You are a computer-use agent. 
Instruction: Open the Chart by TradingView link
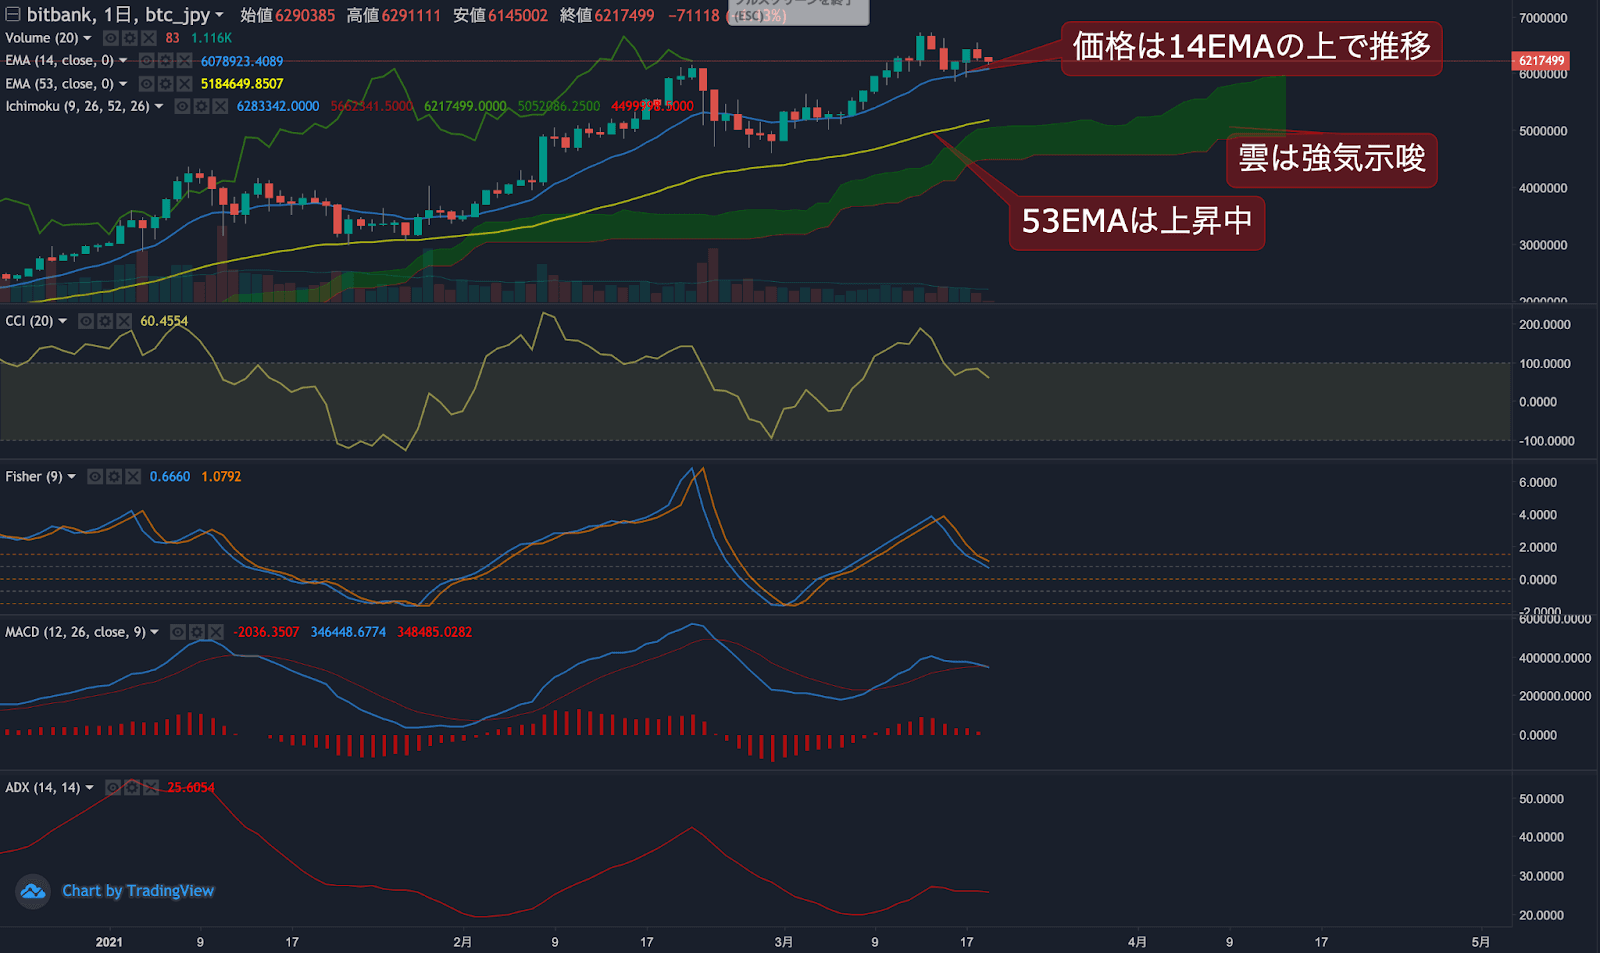[138, 891]
